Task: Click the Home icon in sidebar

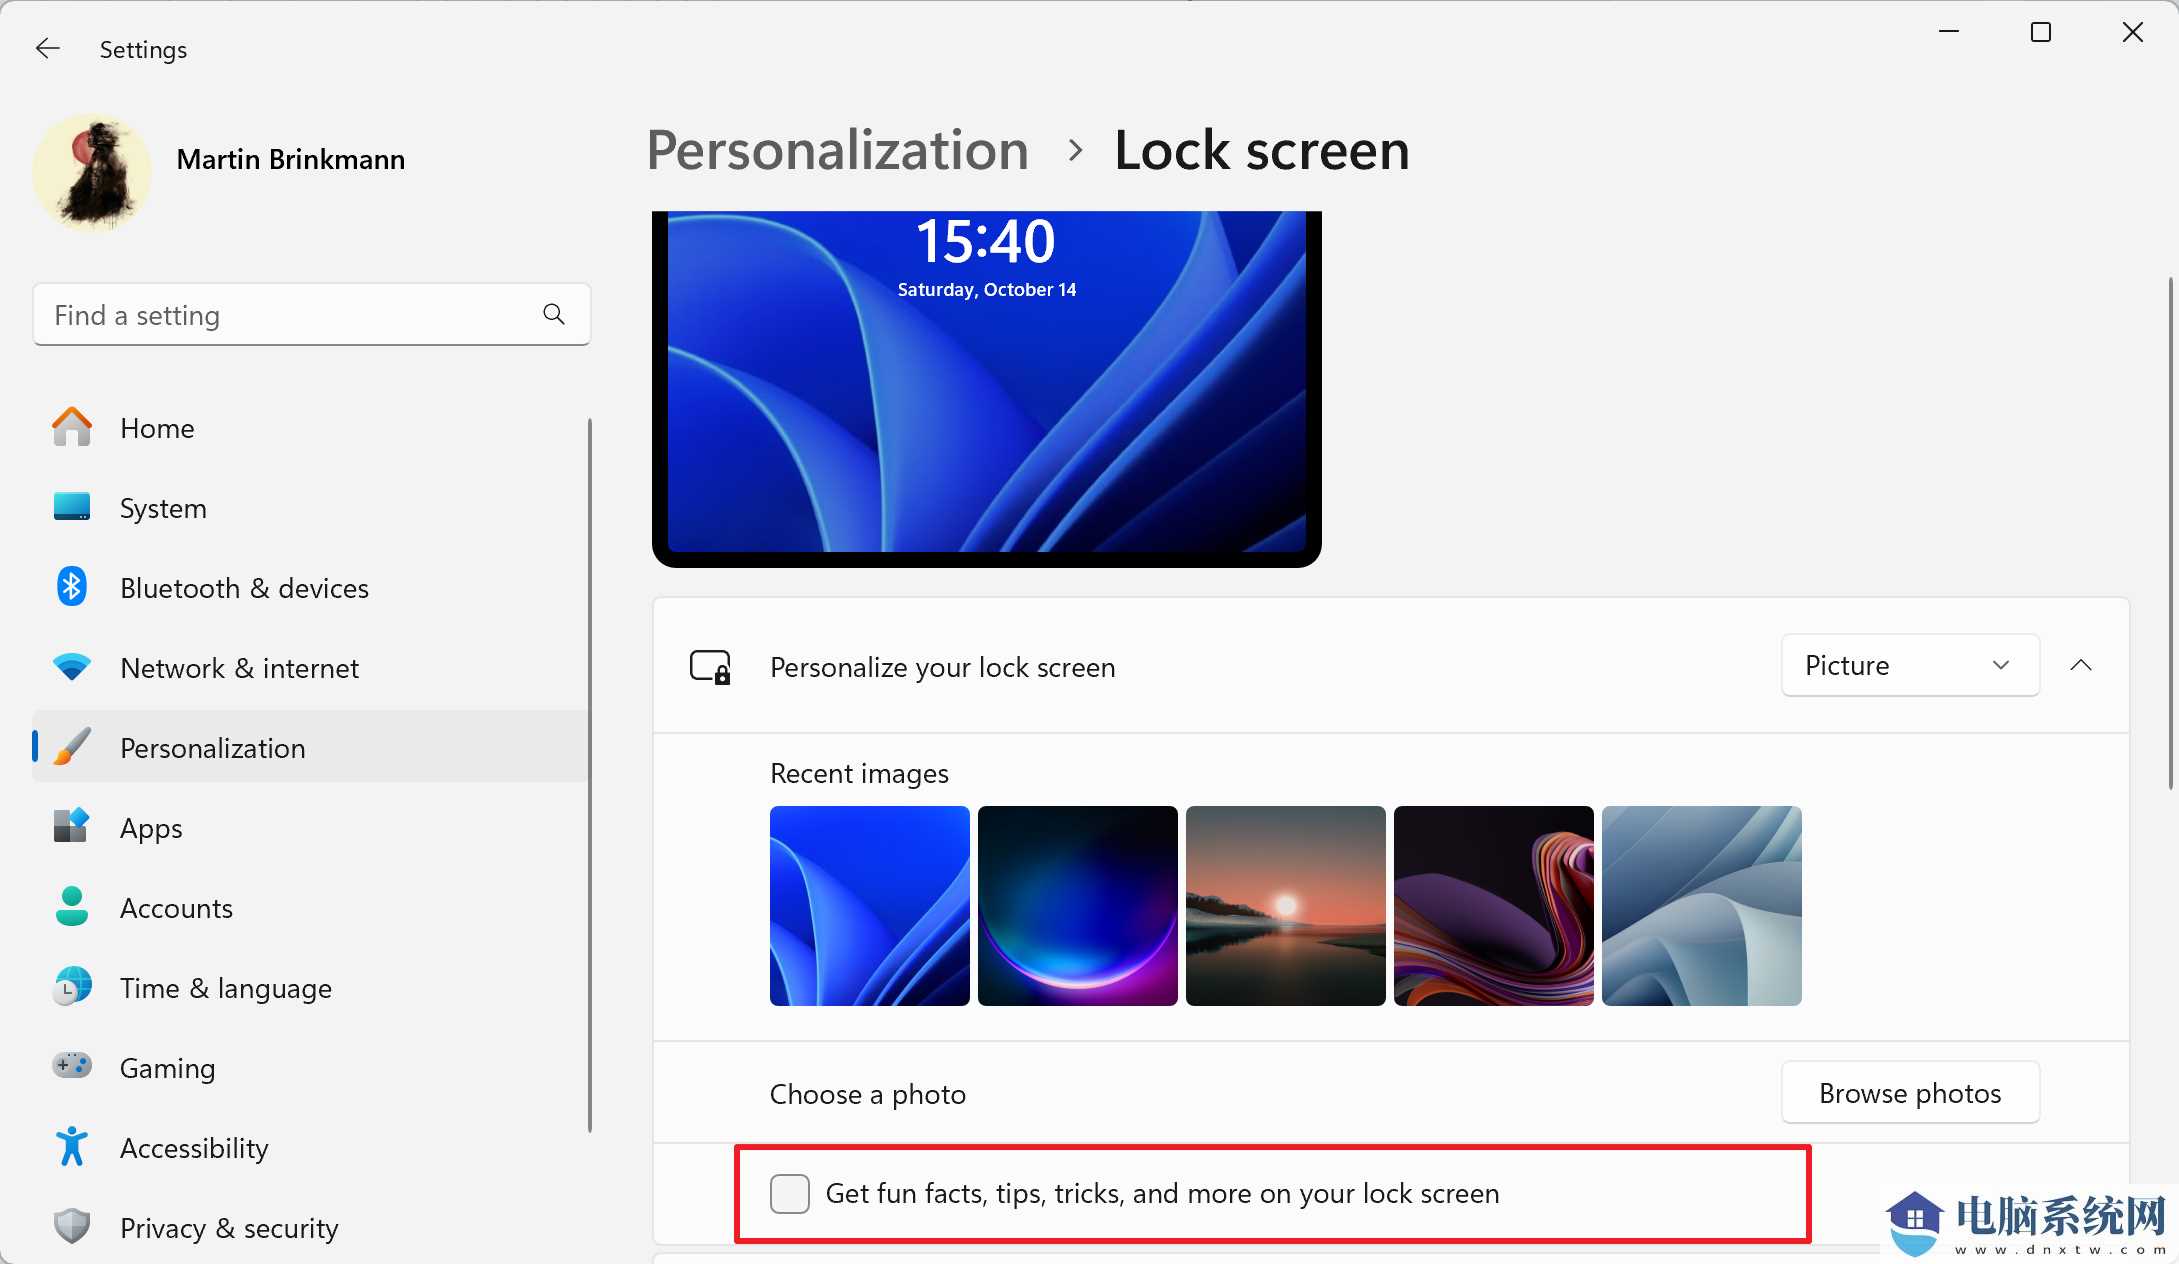Action: 69,426
